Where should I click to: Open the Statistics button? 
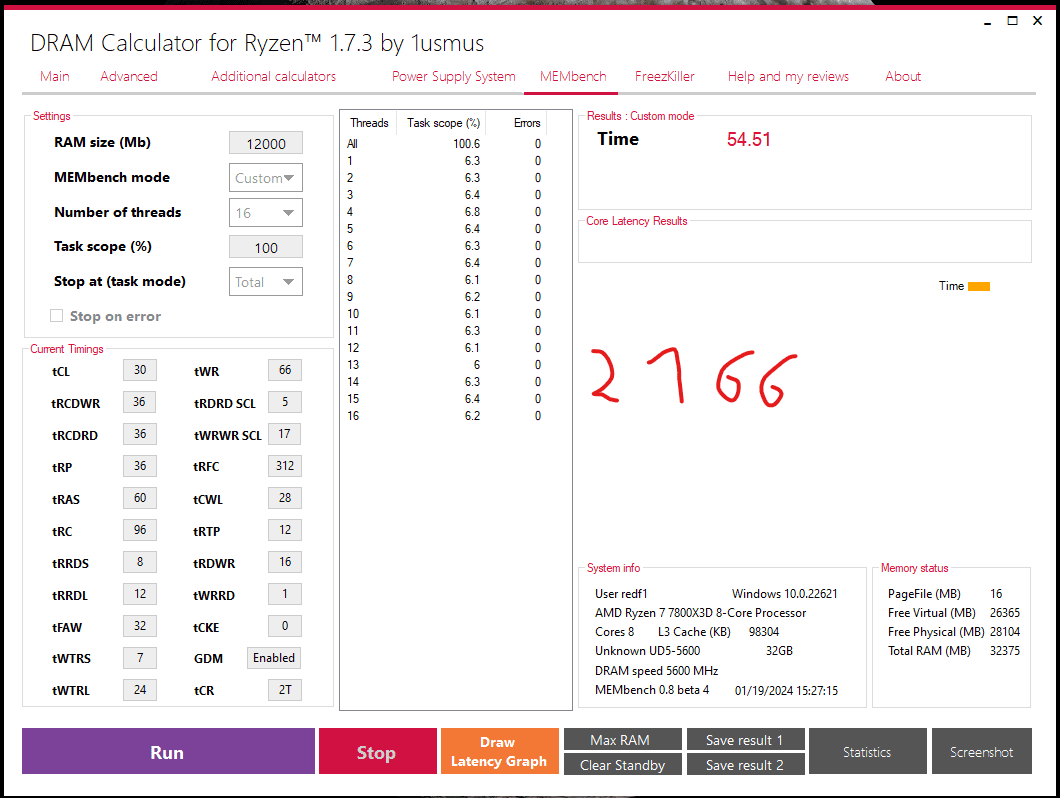[x=867, y=751]
